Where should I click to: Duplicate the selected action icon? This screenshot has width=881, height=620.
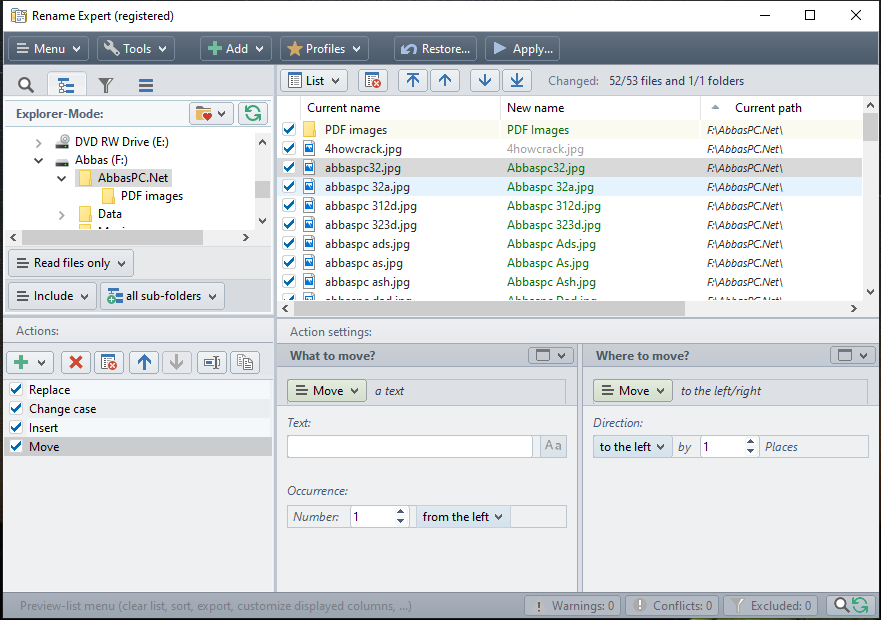point(245,363)
